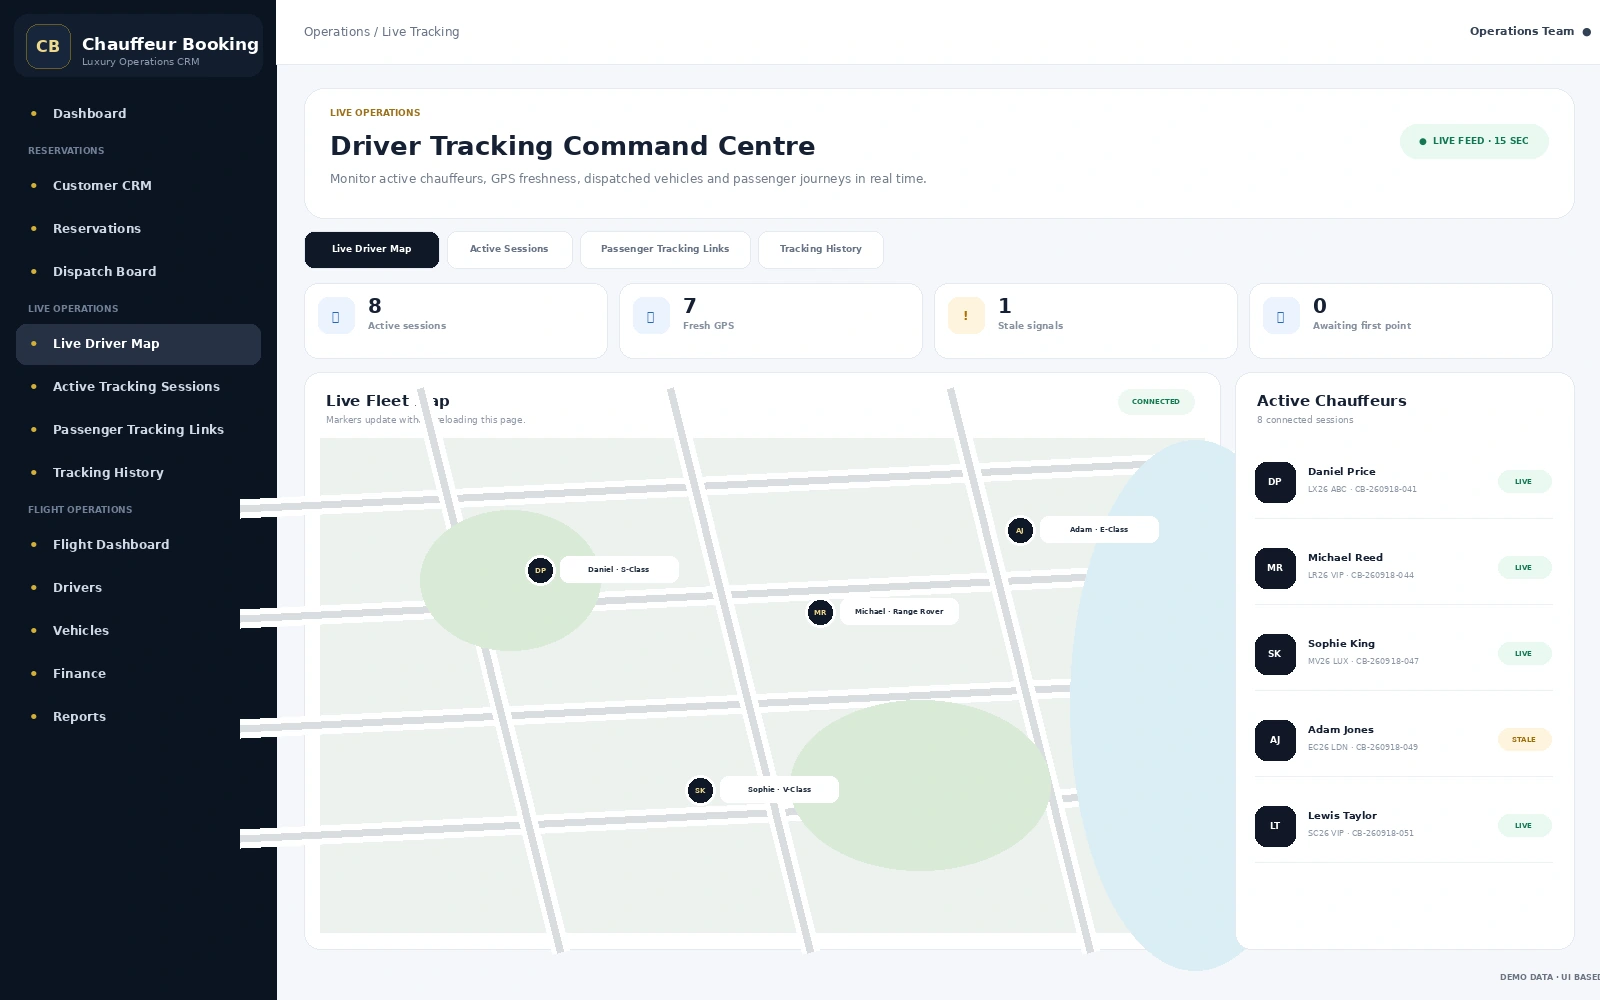Select the MR marker on the map
1600x1000 pixels.
point(820,612)
